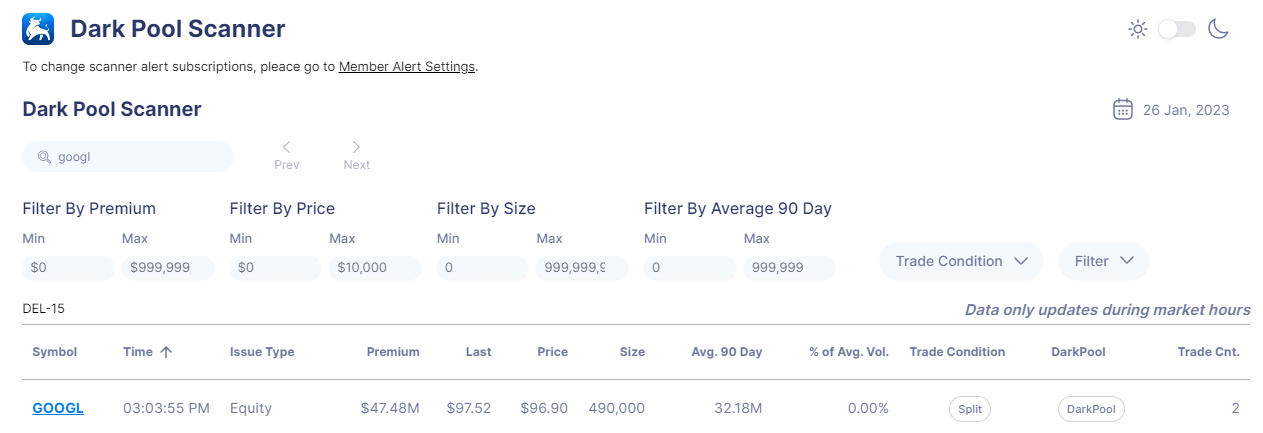Open the calendar date picker icon
Viewport: 1263px width, 433px height.
[1123, 109]
